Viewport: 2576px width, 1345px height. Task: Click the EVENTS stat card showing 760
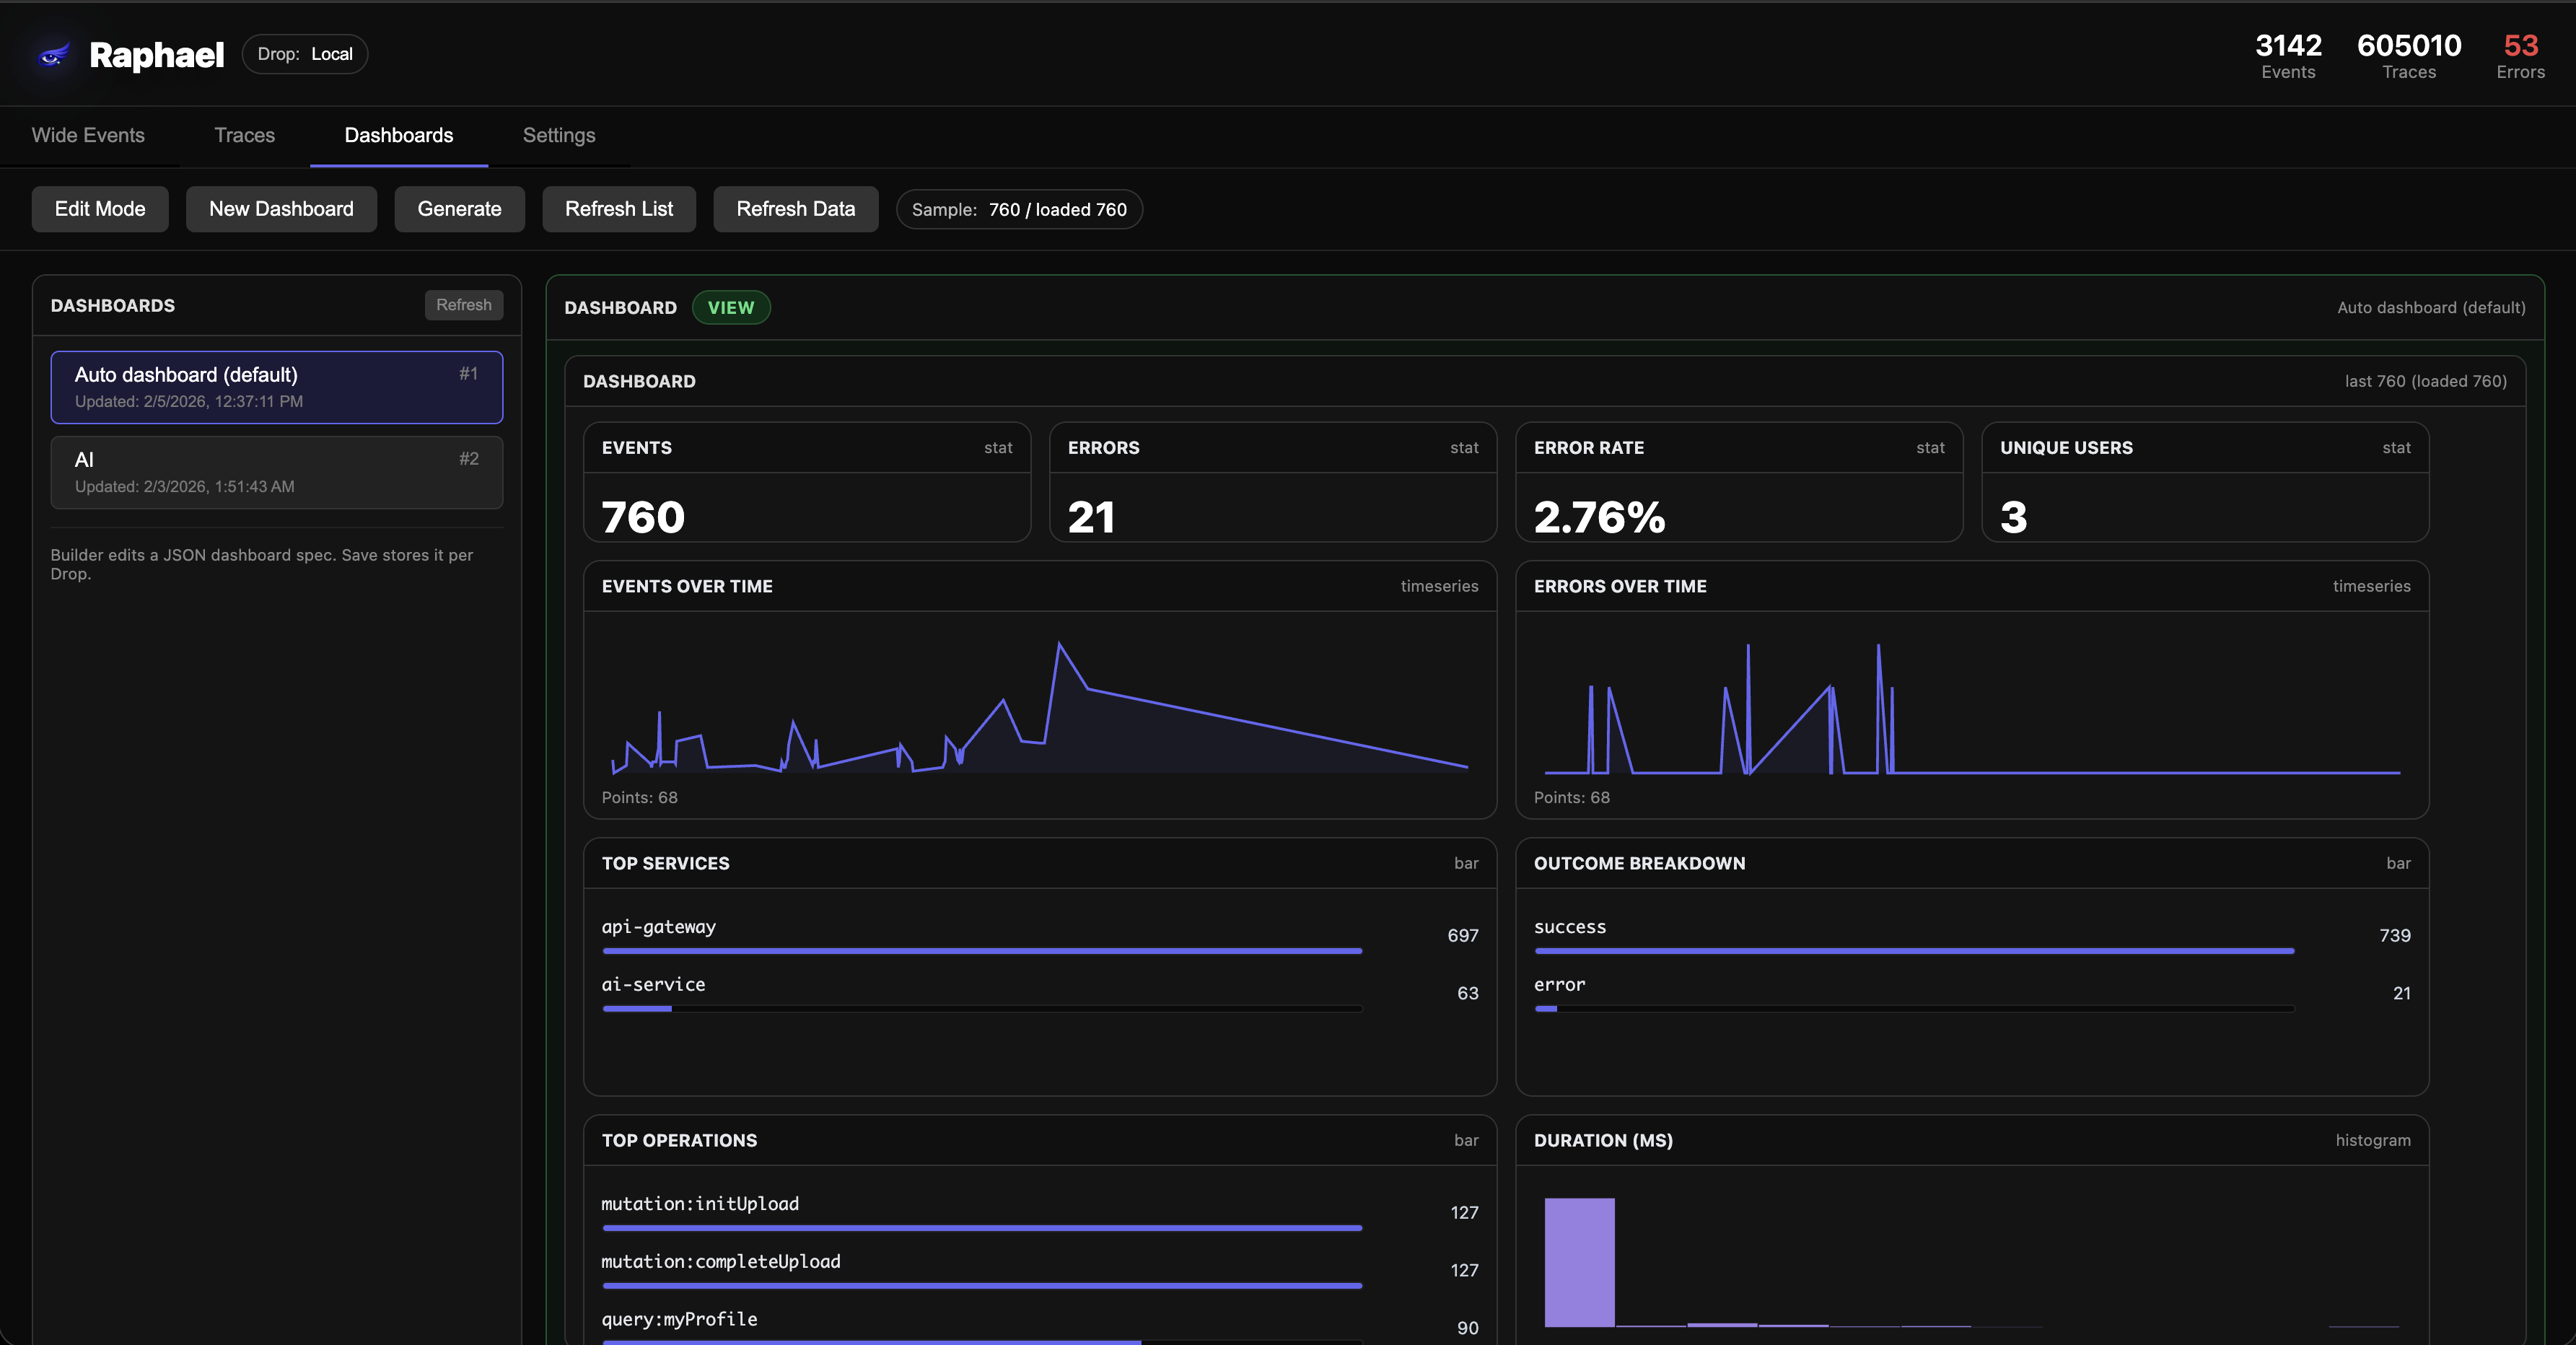click(806, 484)
